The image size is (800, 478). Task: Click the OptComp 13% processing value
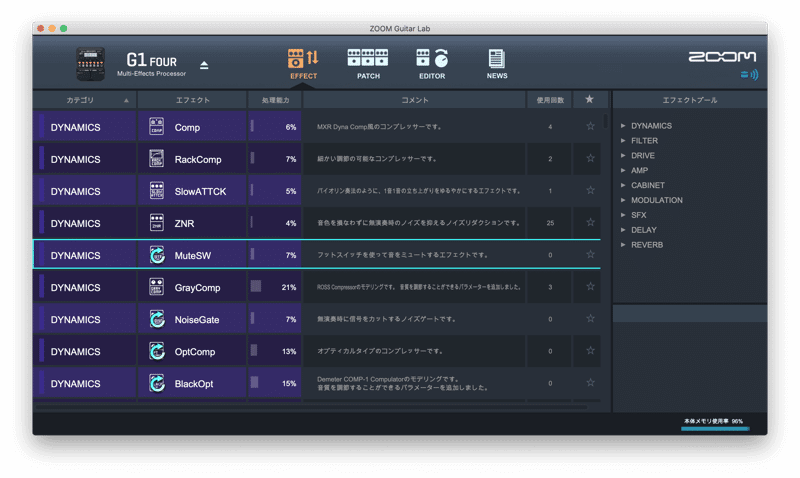point(289,351)
